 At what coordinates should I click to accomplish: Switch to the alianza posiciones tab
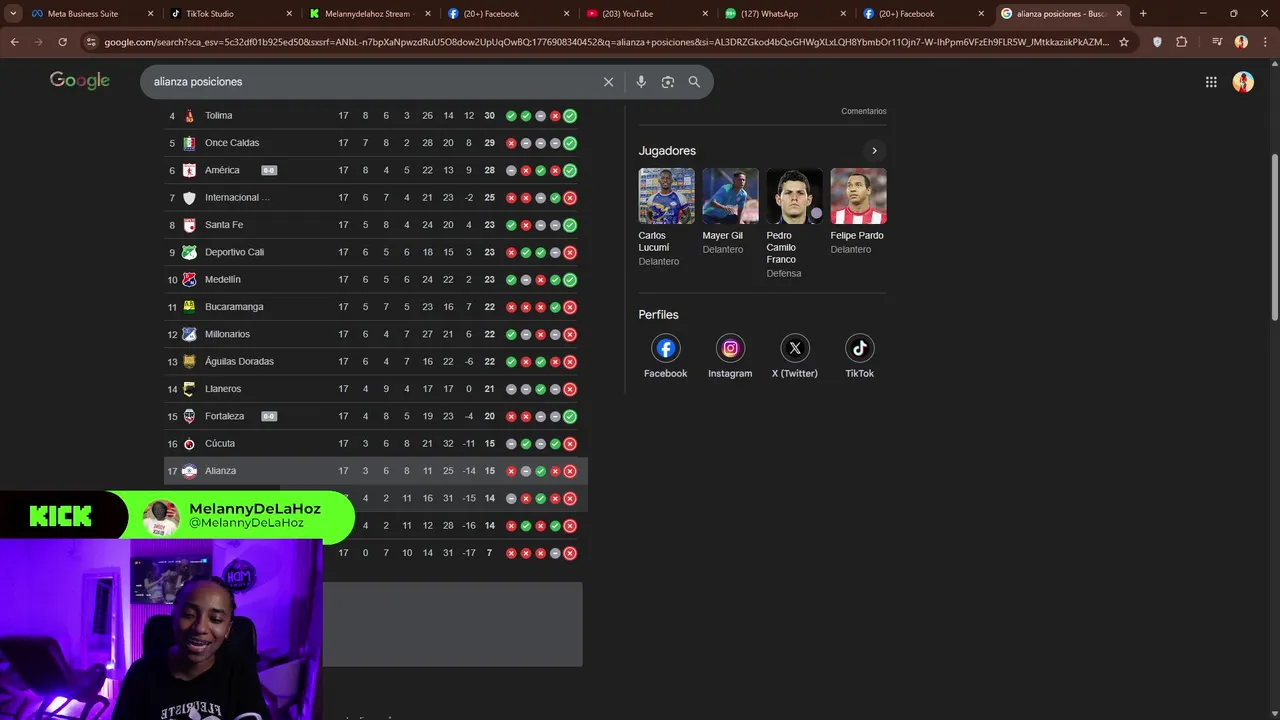tap(1061, 14)
